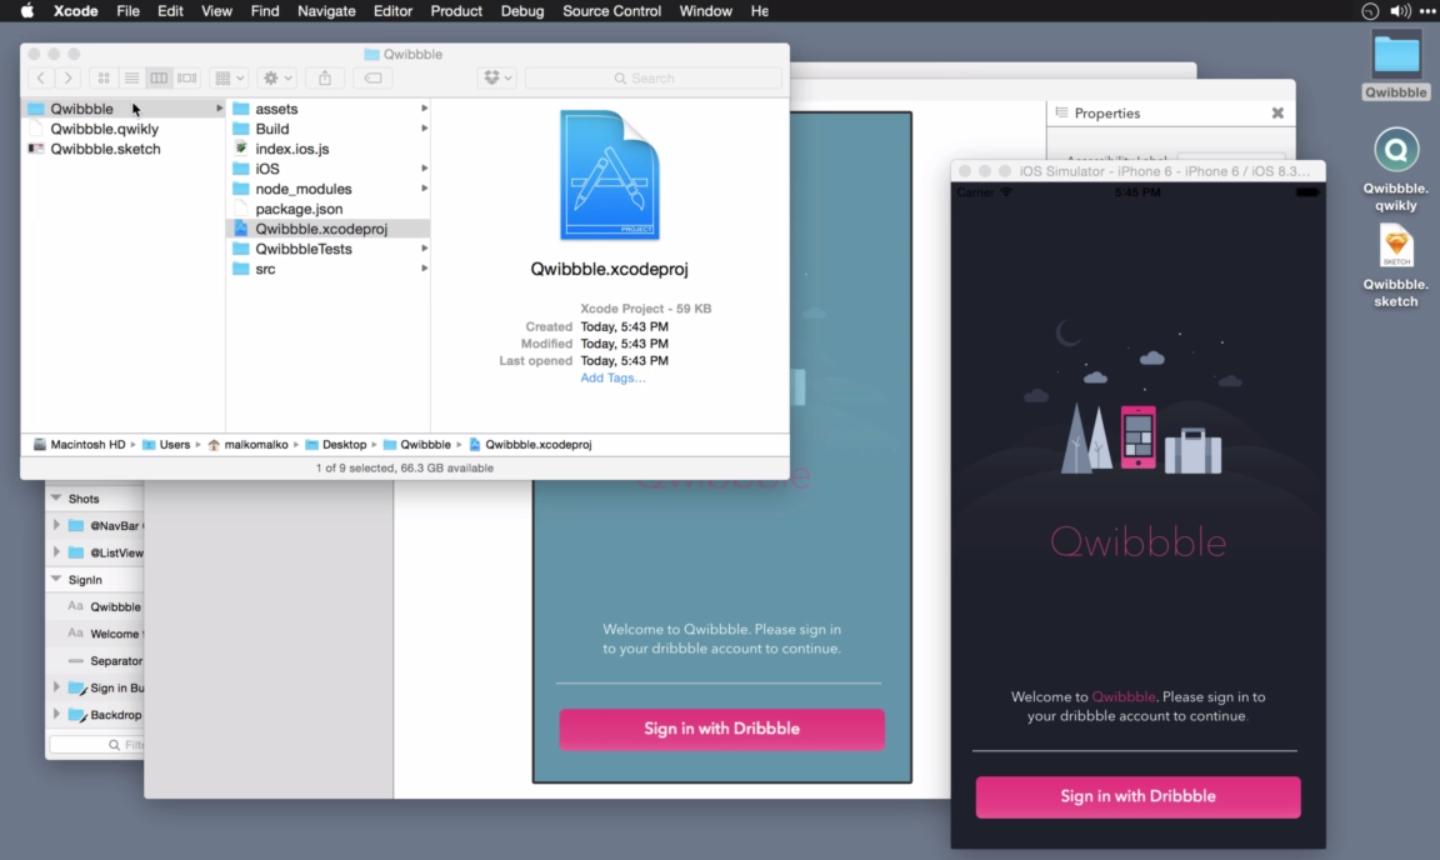Open the Product menu
The width and height of the screenshot is (1440, 860).
456,11
